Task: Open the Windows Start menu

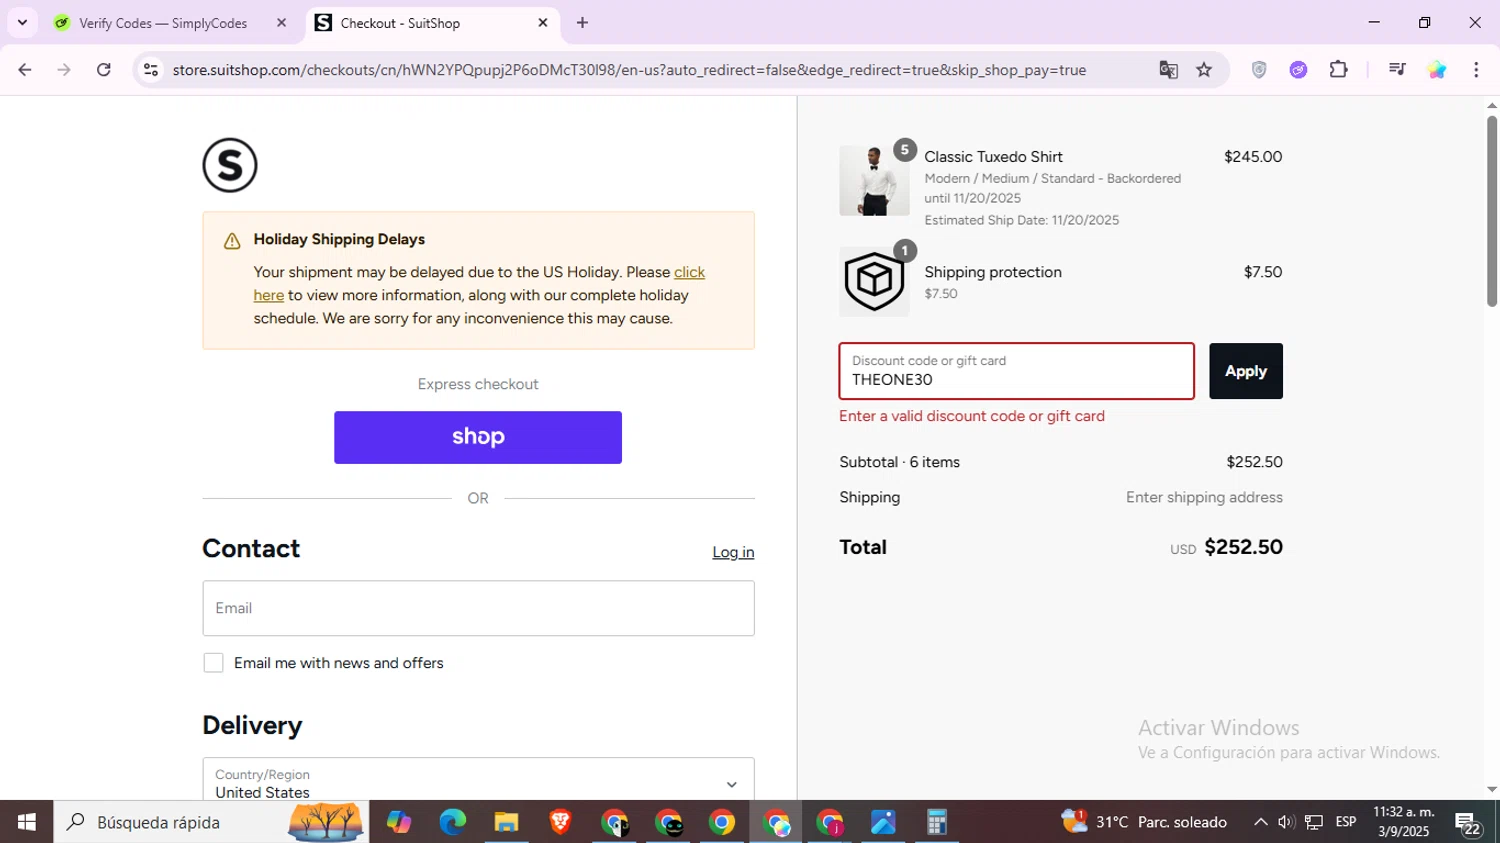Action: (x=26, y=822)
